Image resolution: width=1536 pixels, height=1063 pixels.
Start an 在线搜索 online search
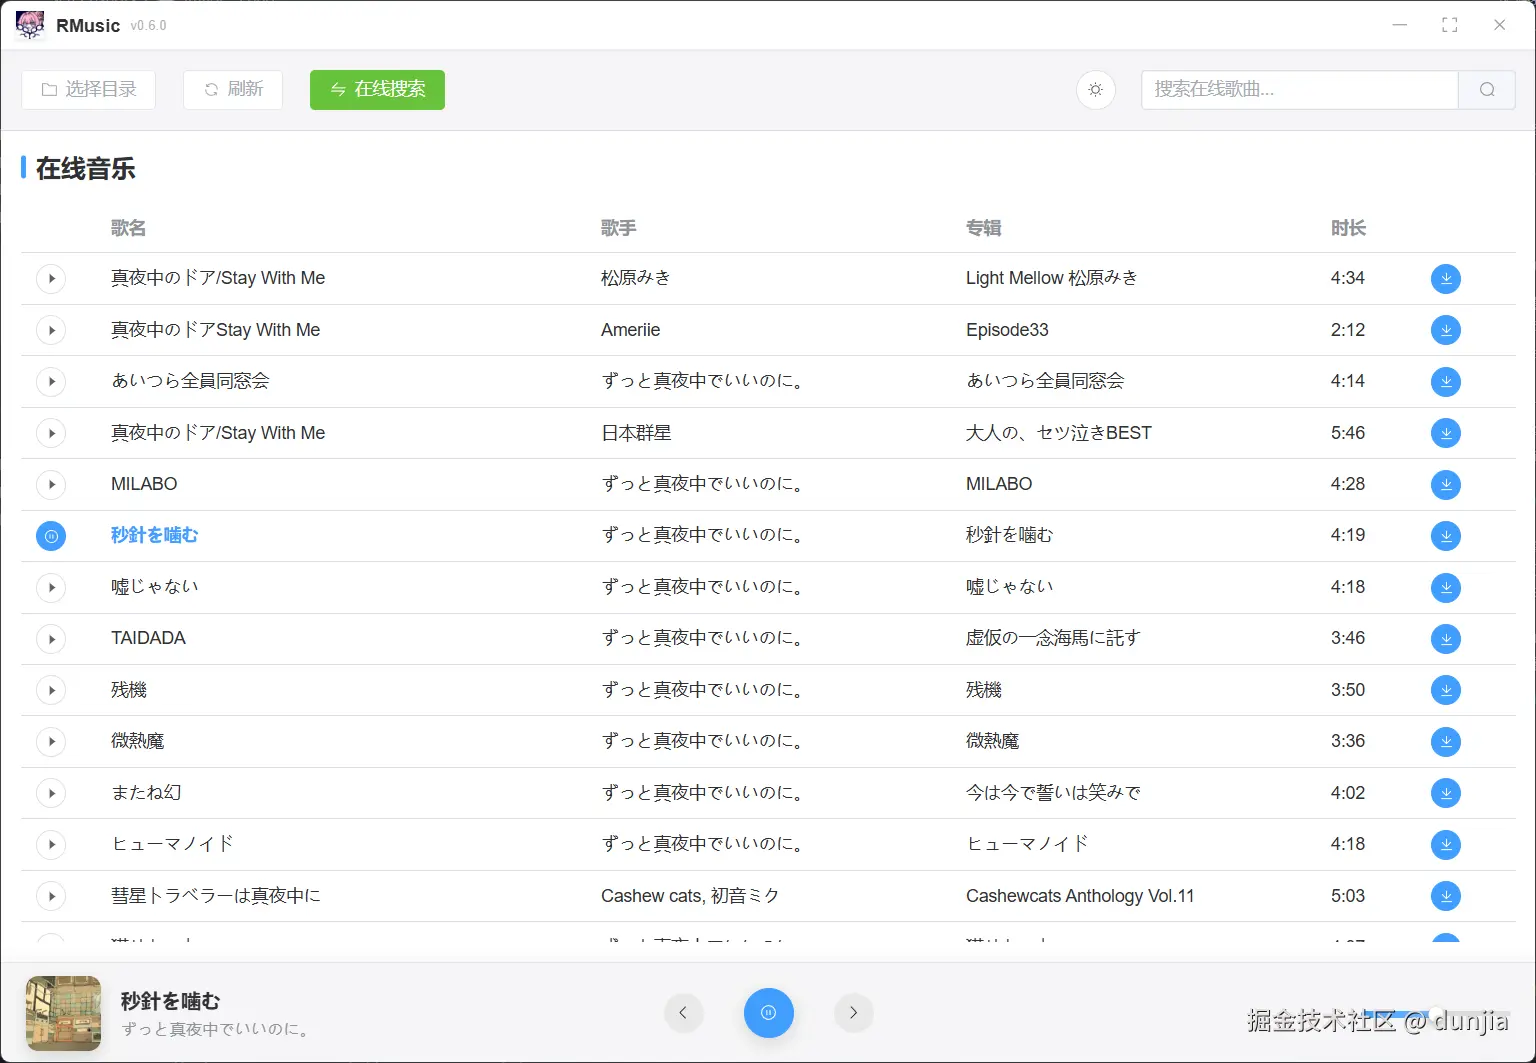[377, 89]
